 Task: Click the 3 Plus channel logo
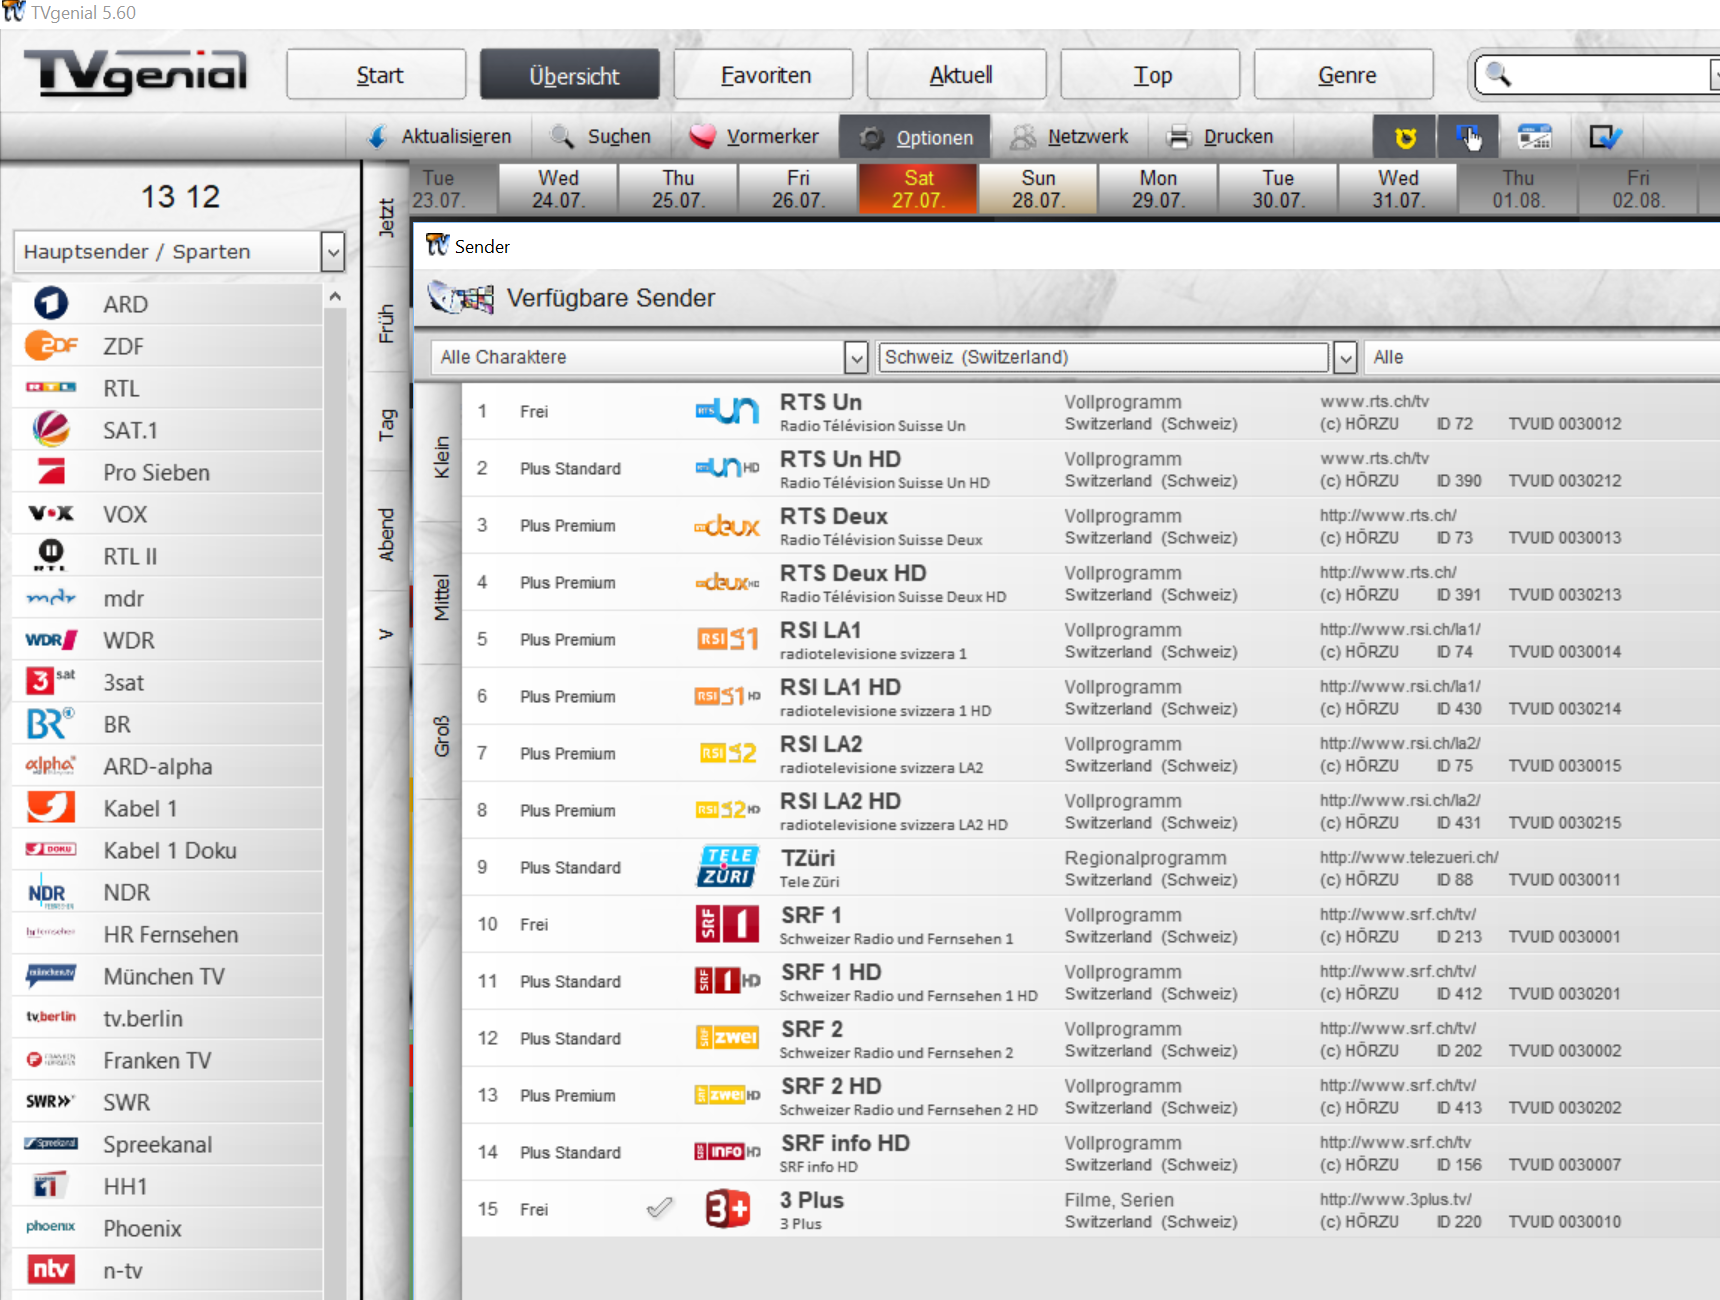(x=727, y=1209)
